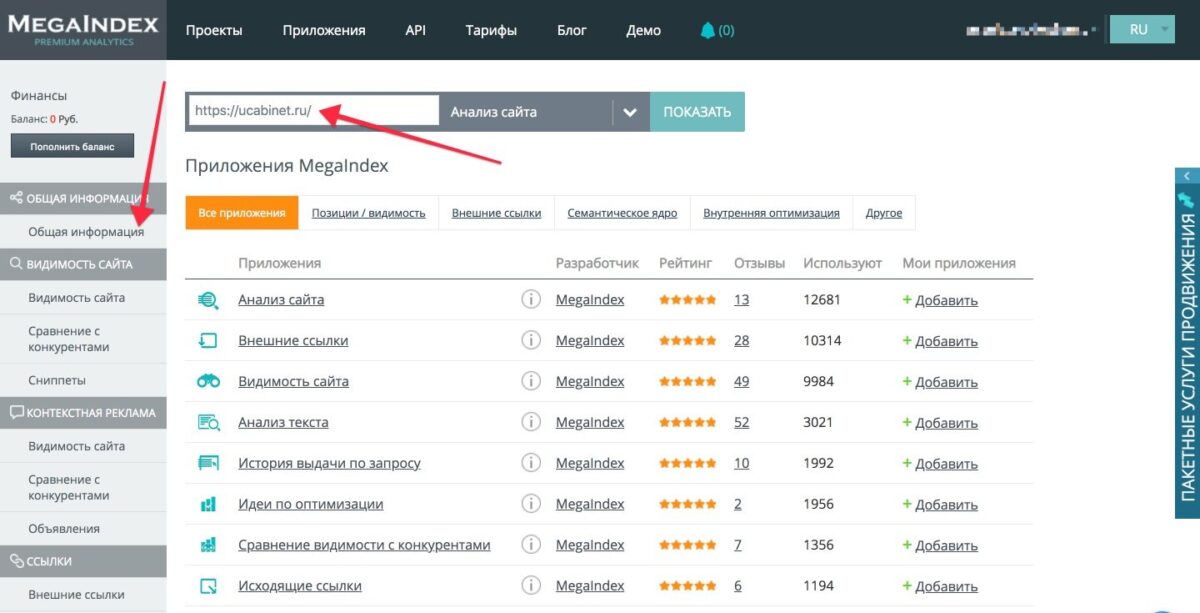This screenshot has height=613, width=1200.
Task: Add Анализ сайта to my apps
Action: point(940,300)
